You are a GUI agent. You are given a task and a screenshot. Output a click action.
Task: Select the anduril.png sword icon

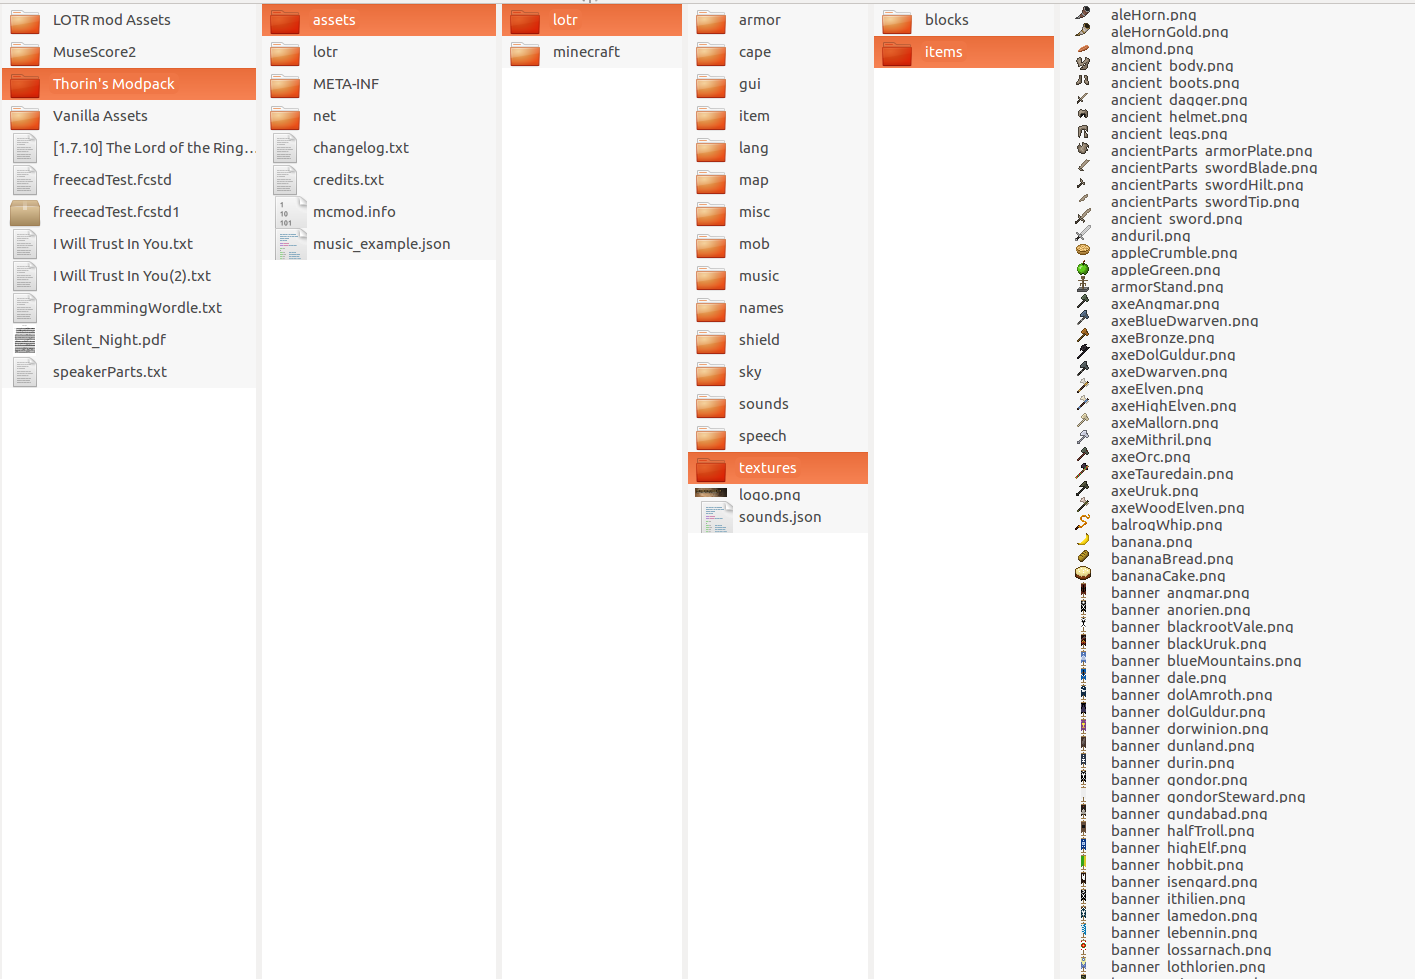point(1083,235)
